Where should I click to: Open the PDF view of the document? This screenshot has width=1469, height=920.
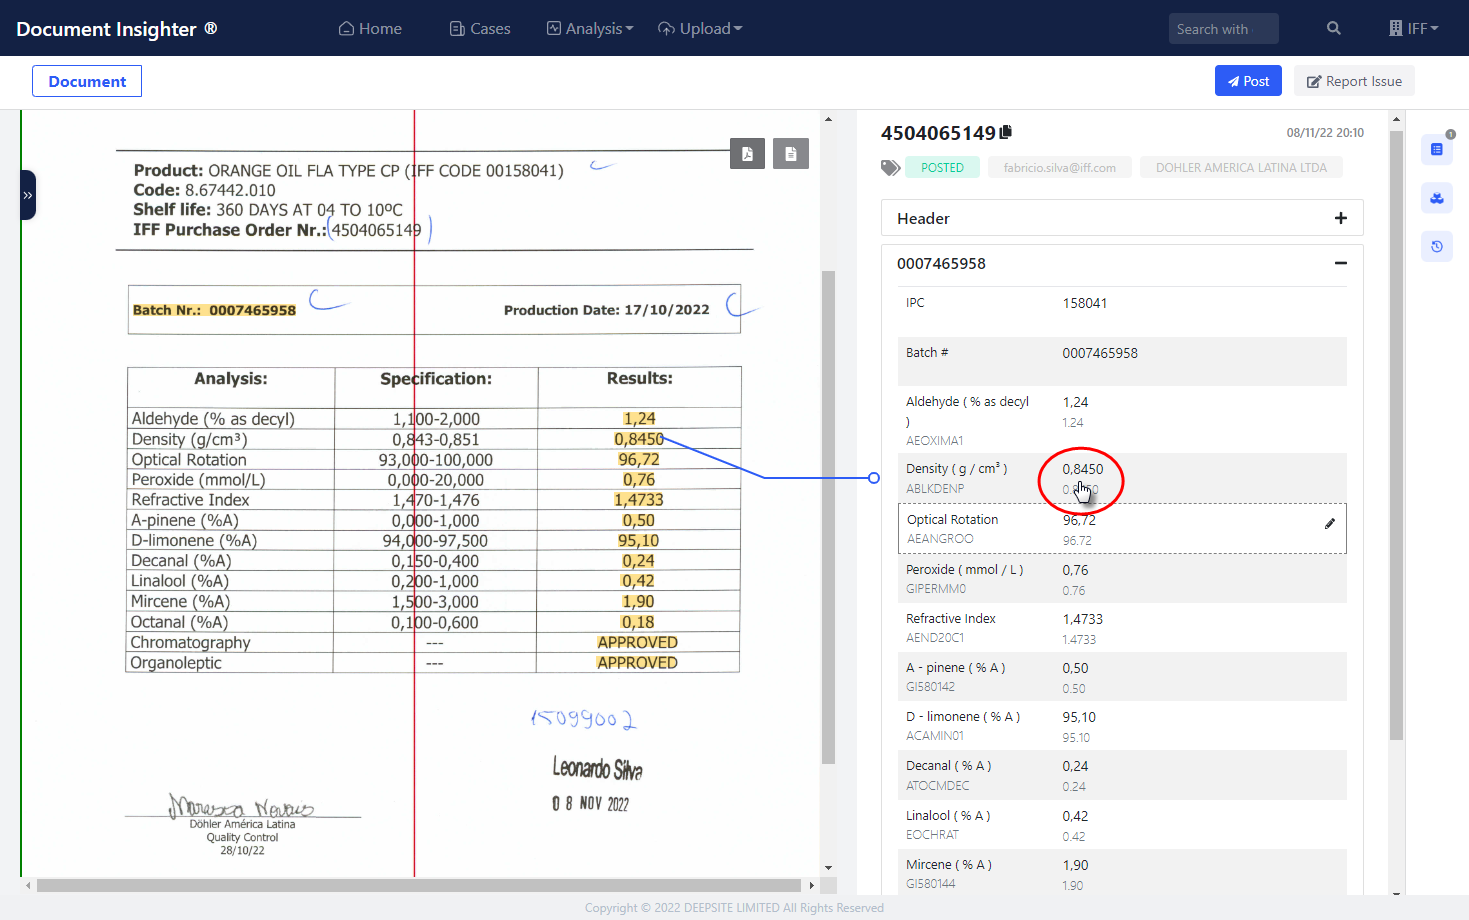tap(747, 154)
